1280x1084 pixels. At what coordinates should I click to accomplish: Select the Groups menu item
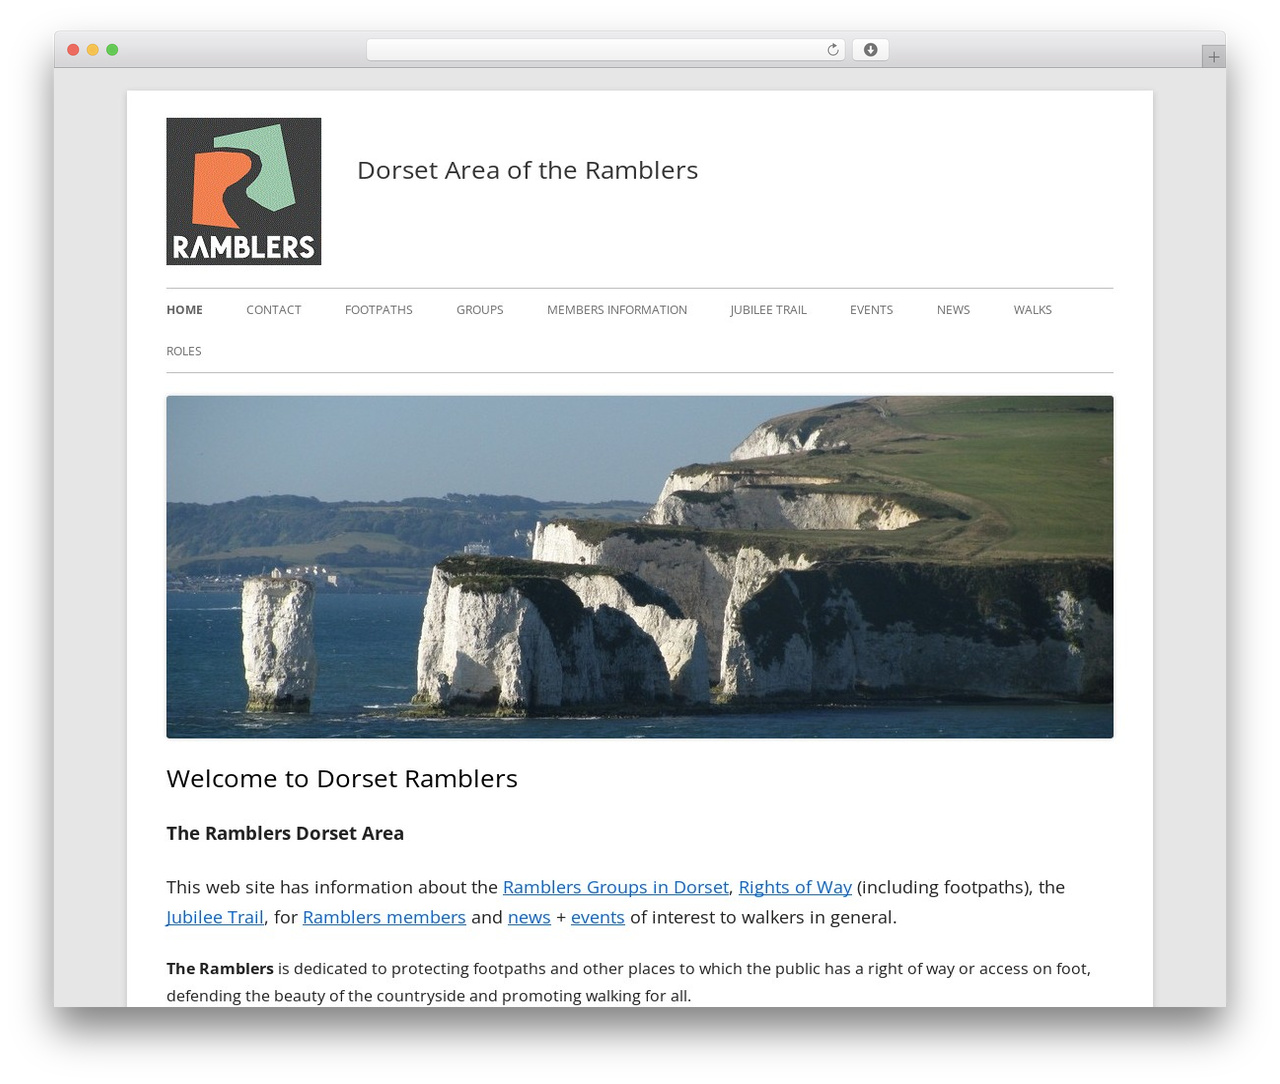point(480,310)
